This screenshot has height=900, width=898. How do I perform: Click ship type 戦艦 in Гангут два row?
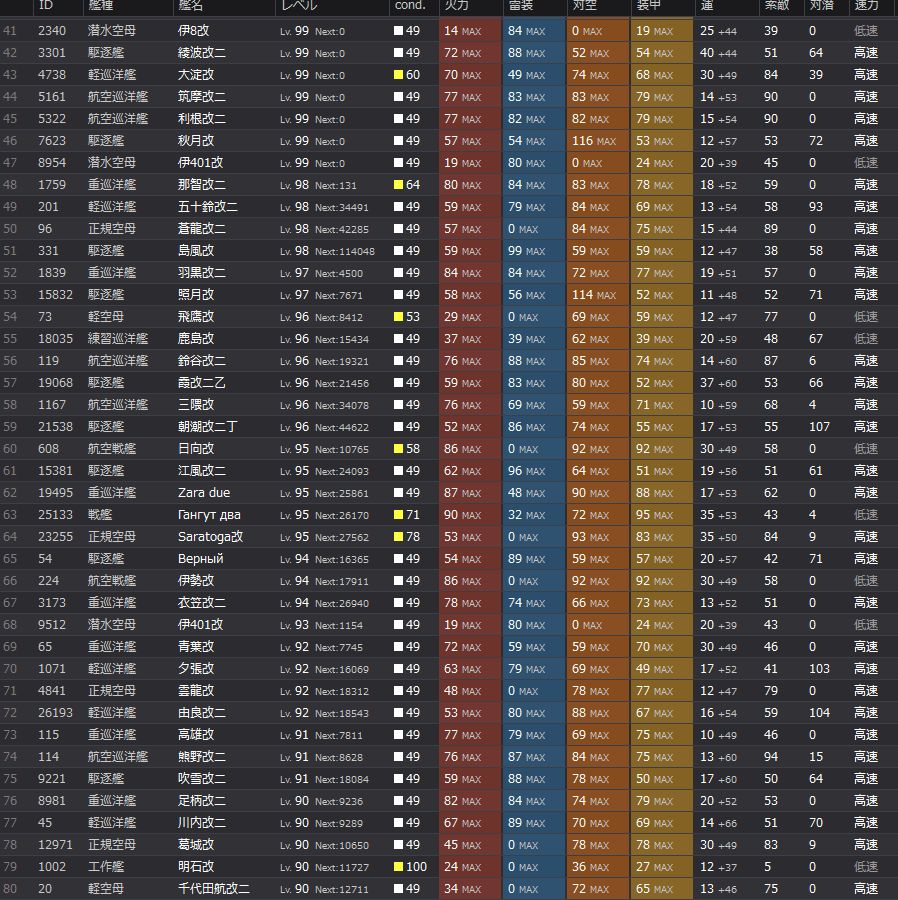100,515
